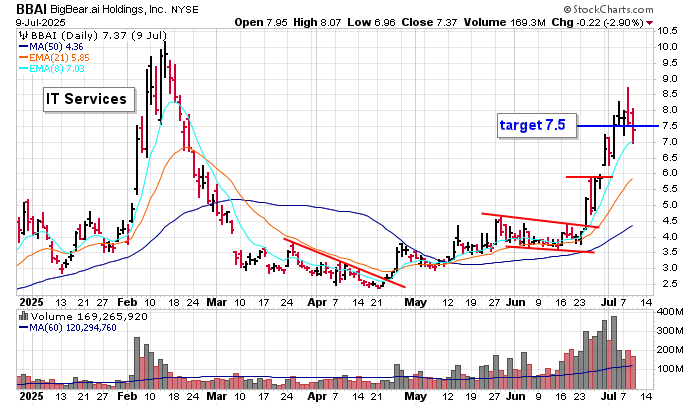The image size is (700, 405).
Task: Click 3.5 on the price axis
Action: pyautogui.click(x=670, y=252)
